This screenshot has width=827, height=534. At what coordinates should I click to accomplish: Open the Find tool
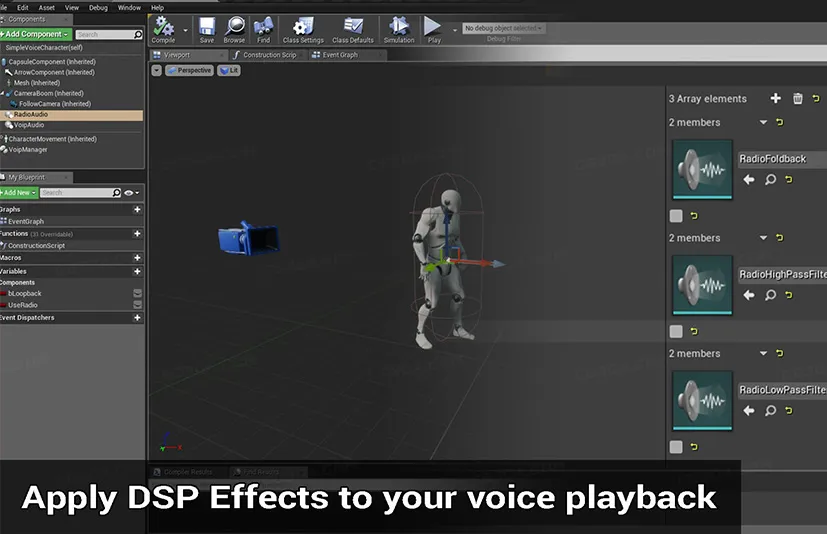coord(263,30)
